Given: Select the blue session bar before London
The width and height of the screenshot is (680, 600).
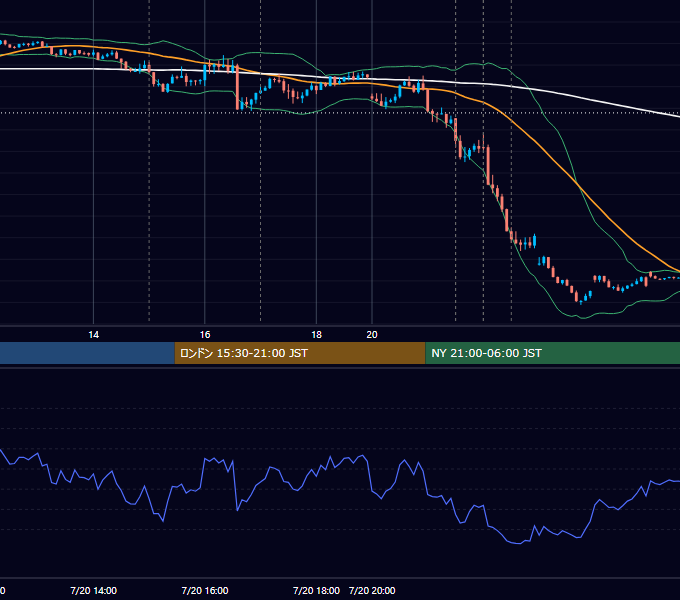Looking at the screenshot, I should (x=87, y=353).
